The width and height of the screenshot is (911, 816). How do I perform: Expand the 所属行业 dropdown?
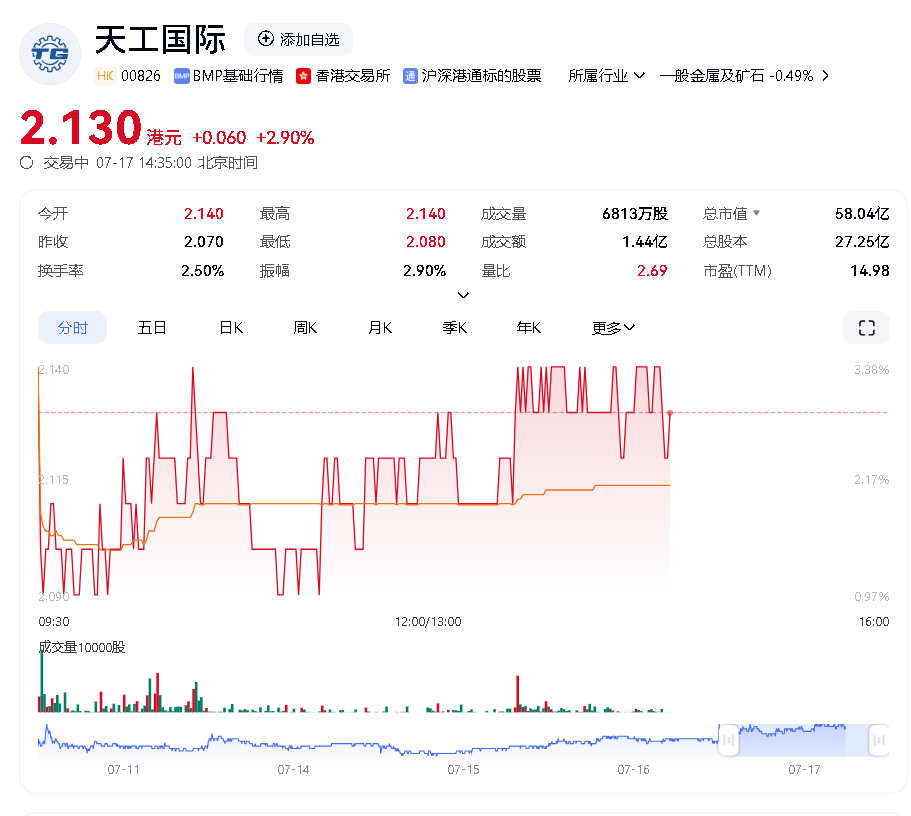point(606,76)
